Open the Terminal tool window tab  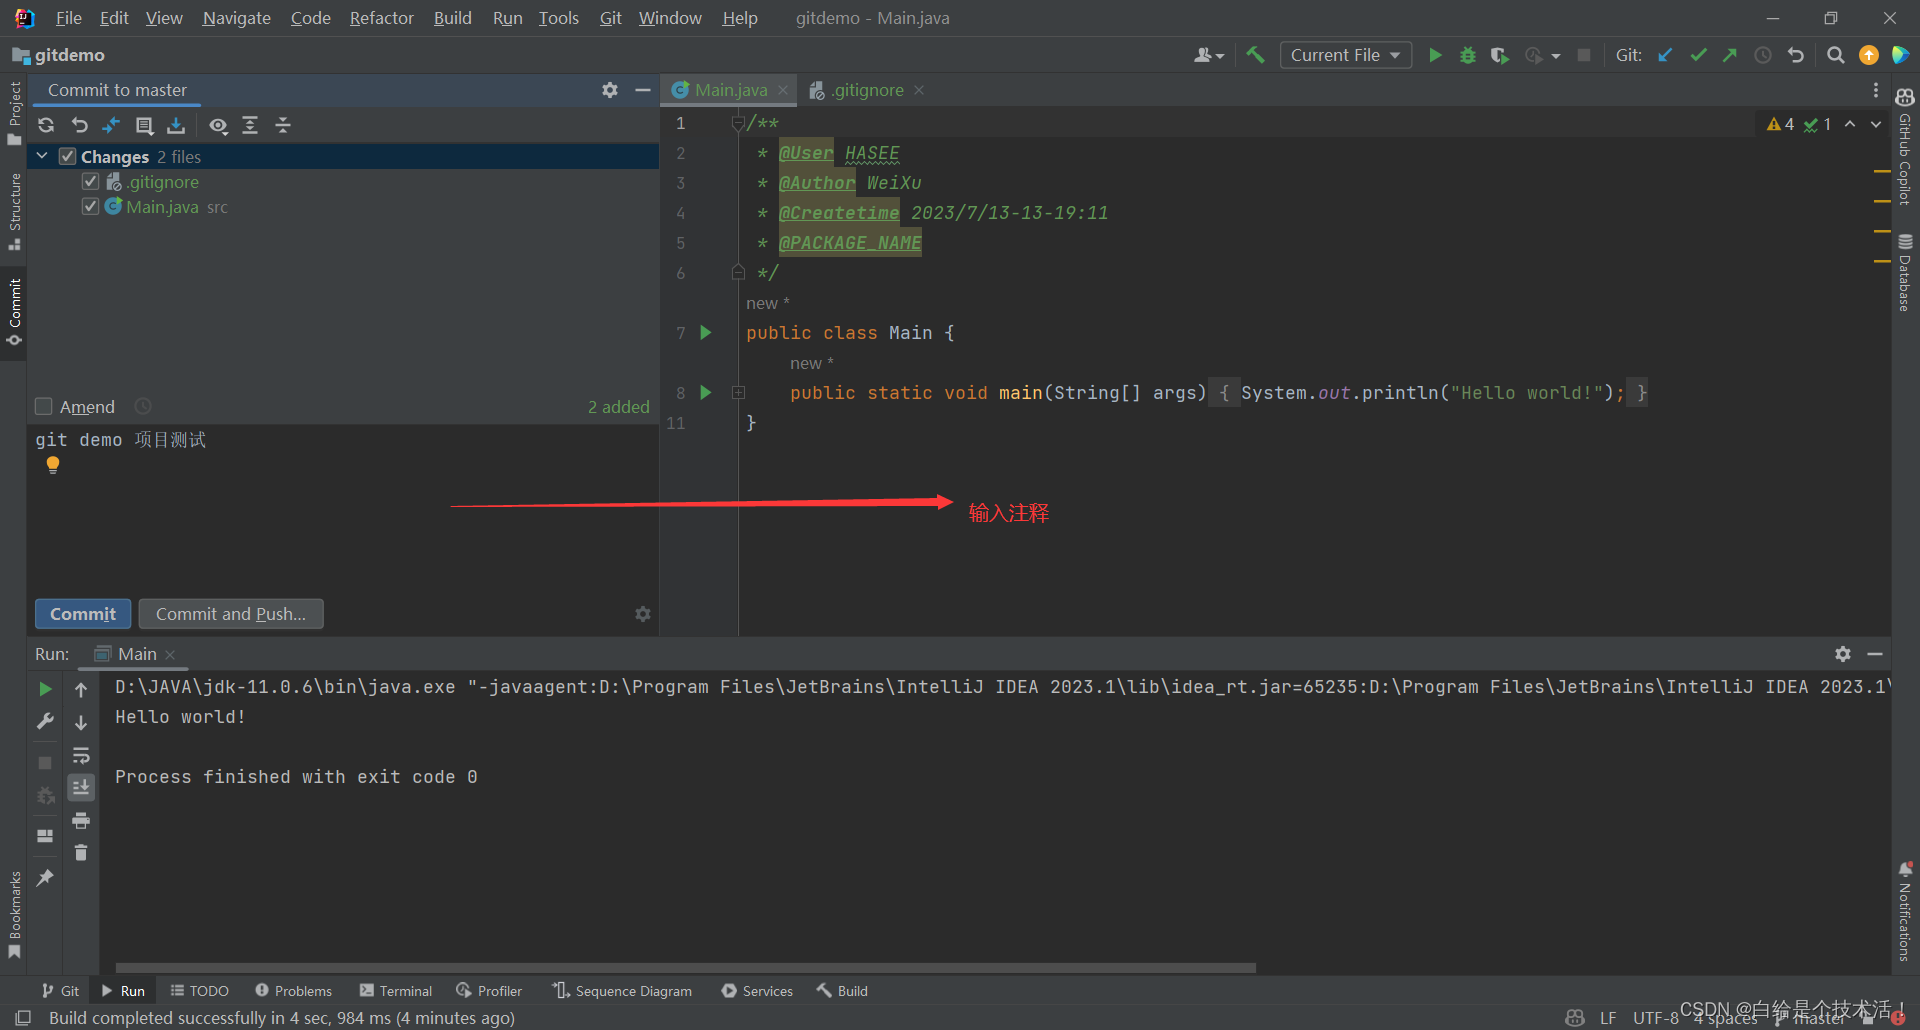pyautogui.click(x=396, y=991)
